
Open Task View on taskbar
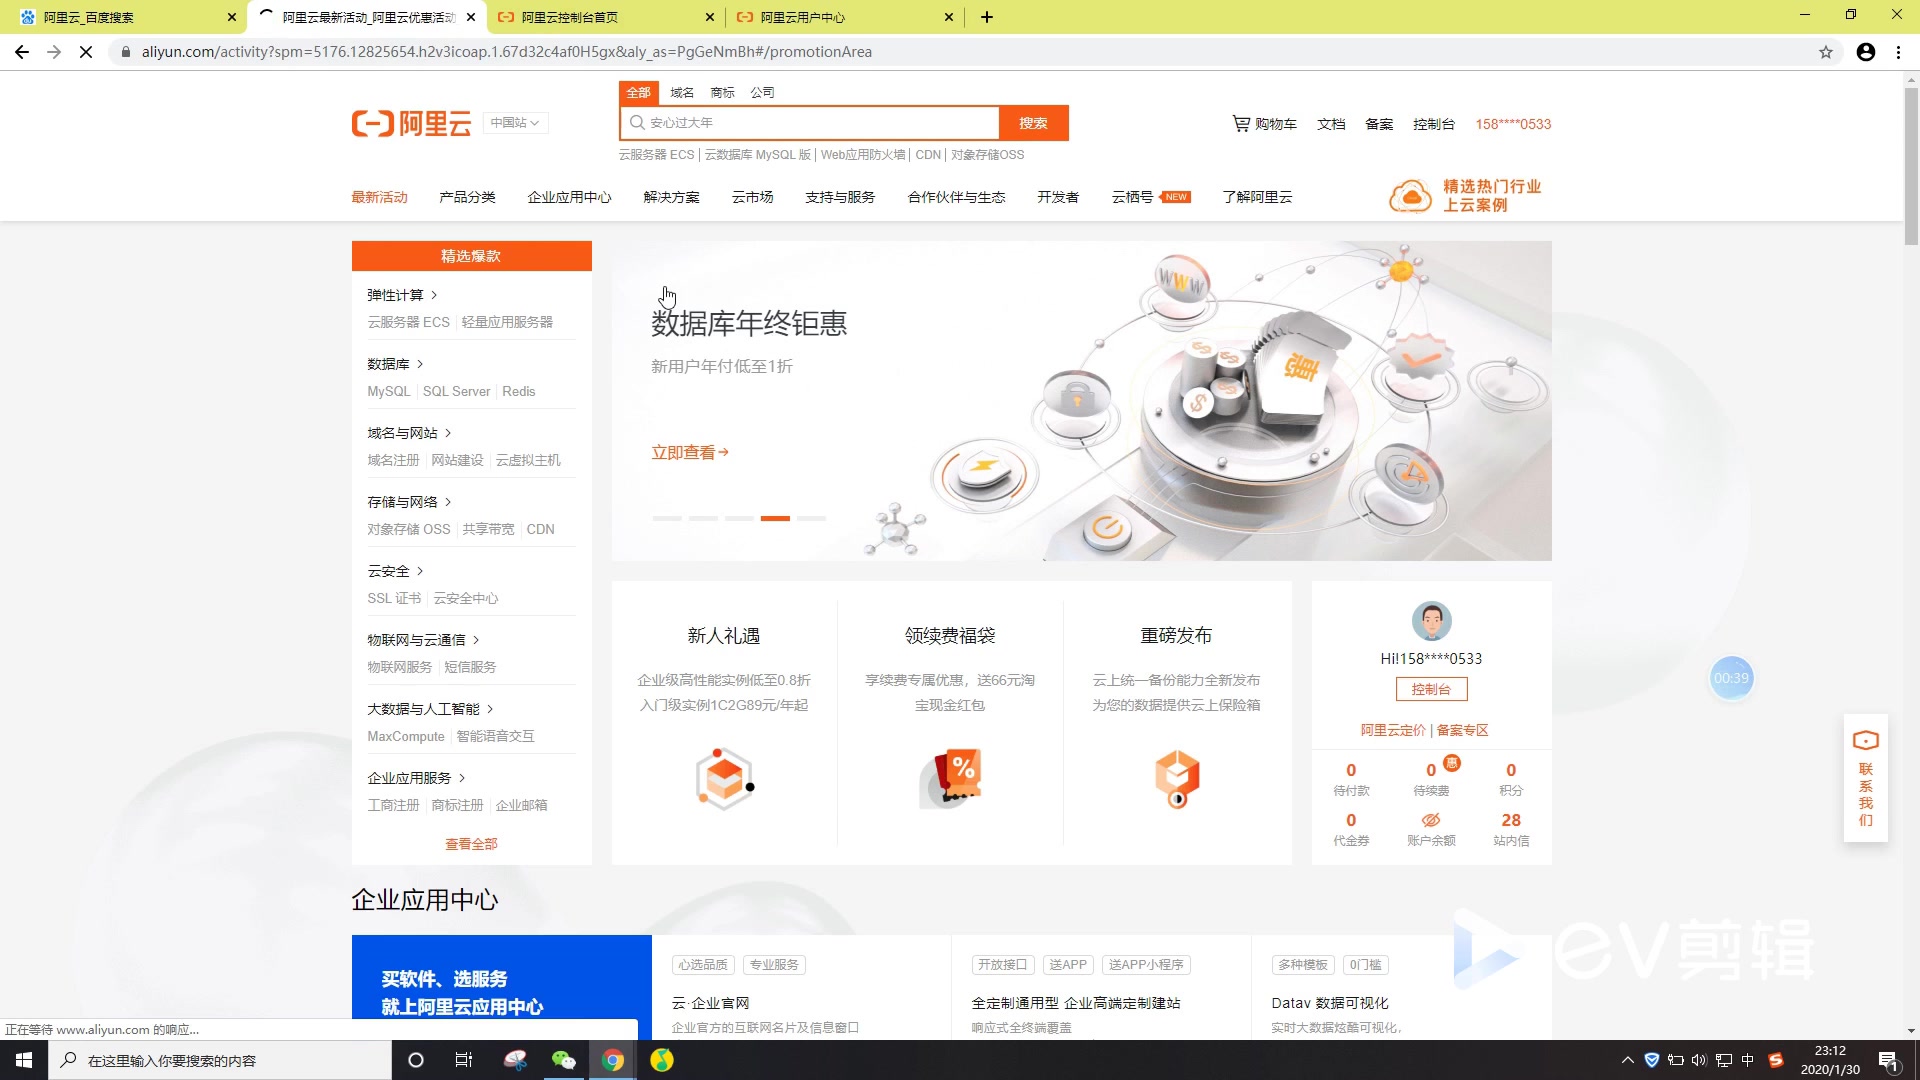[x=464, y=1060]
